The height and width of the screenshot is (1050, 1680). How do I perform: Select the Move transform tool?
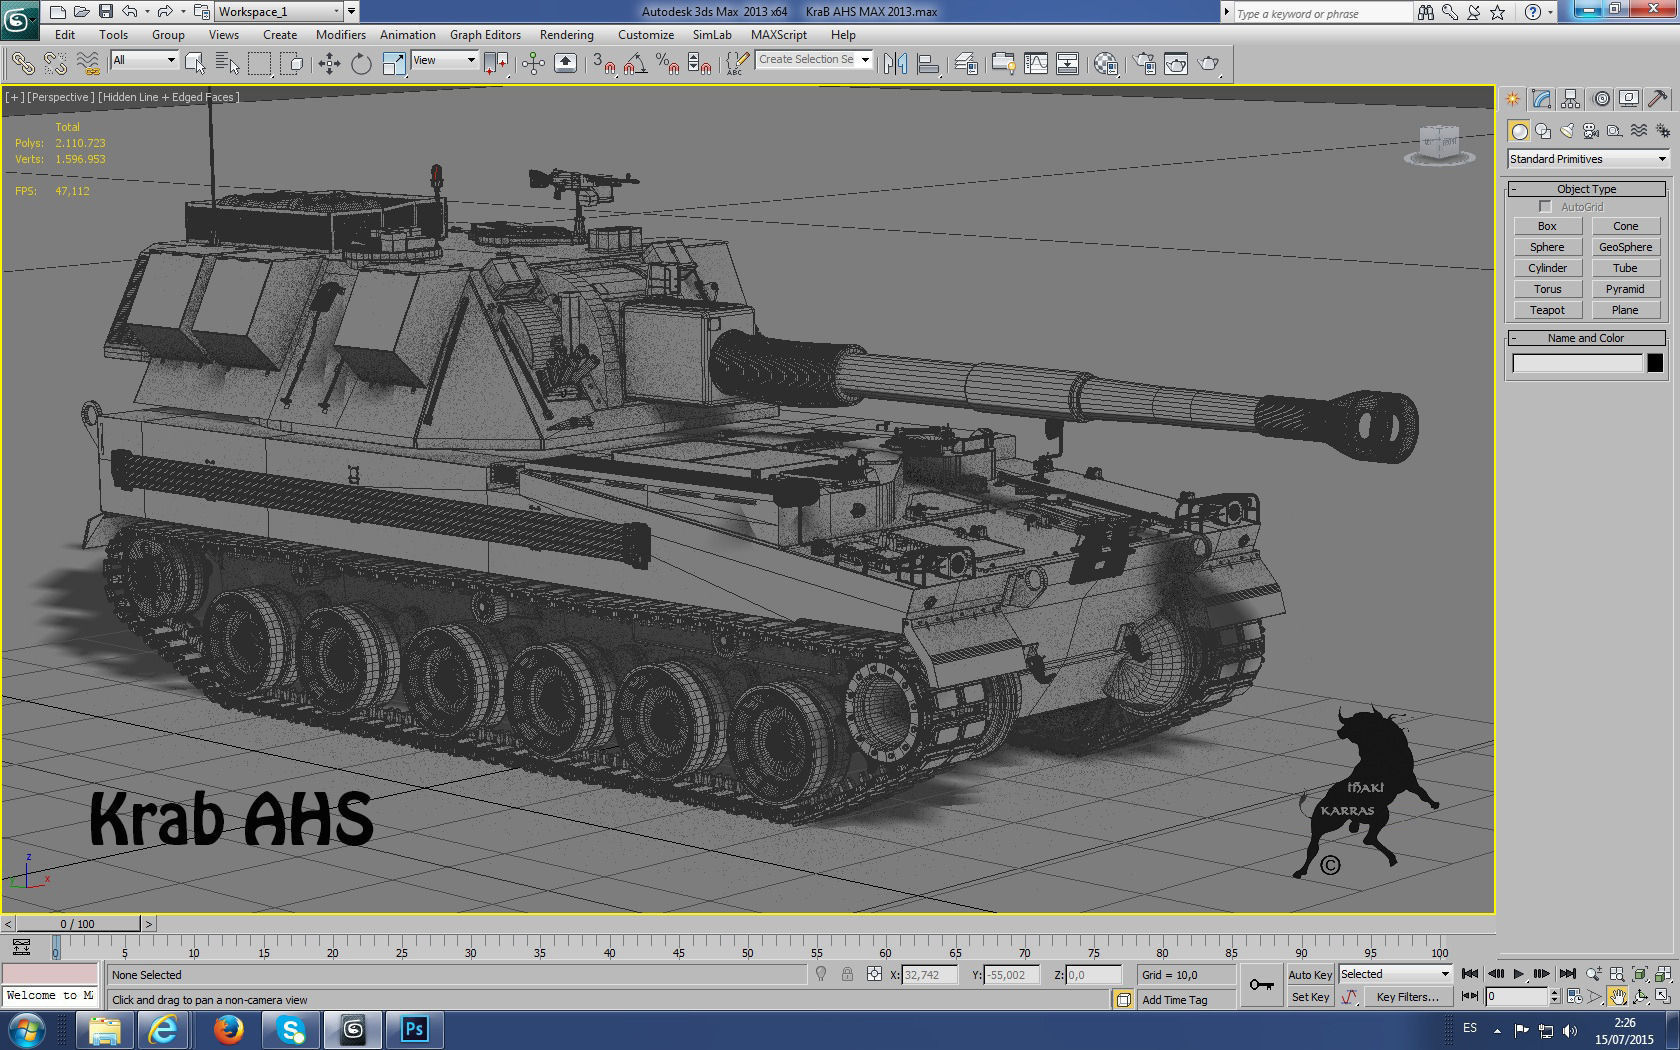pos(329,64)
